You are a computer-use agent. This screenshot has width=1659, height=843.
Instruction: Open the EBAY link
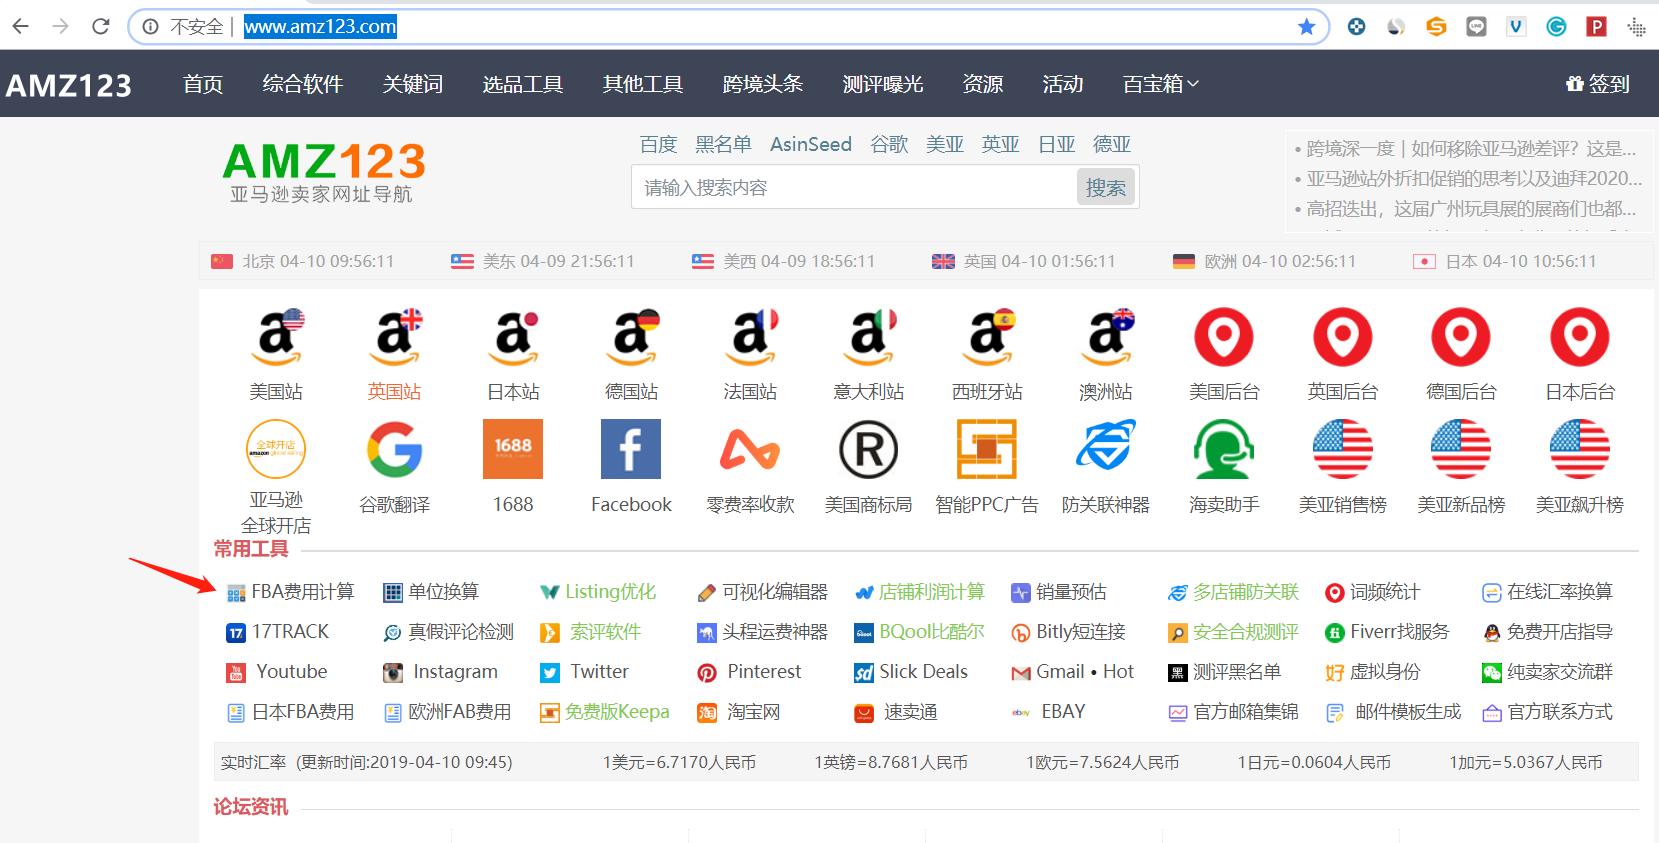[1049, 712]
